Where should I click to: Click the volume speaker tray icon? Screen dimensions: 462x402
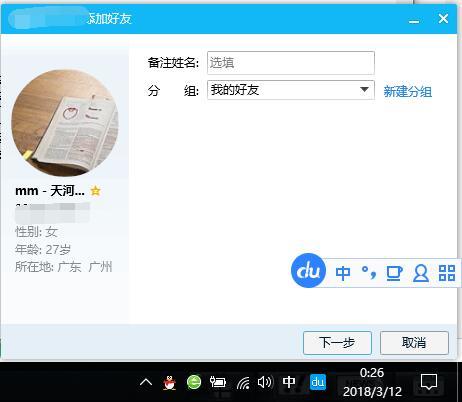coord(265,382)
